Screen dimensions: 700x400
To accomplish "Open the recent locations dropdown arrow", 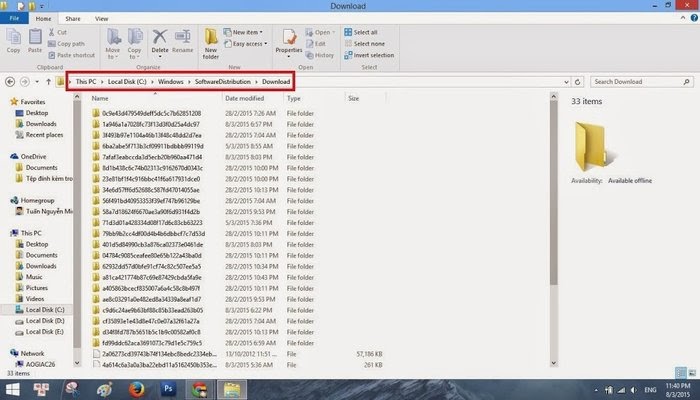I will (37, 82).
